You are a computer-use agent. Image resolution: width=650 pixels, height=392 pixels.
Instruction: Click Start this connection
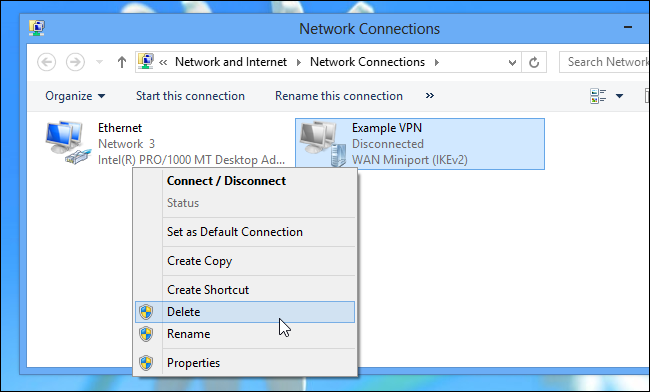coord(190,96)
